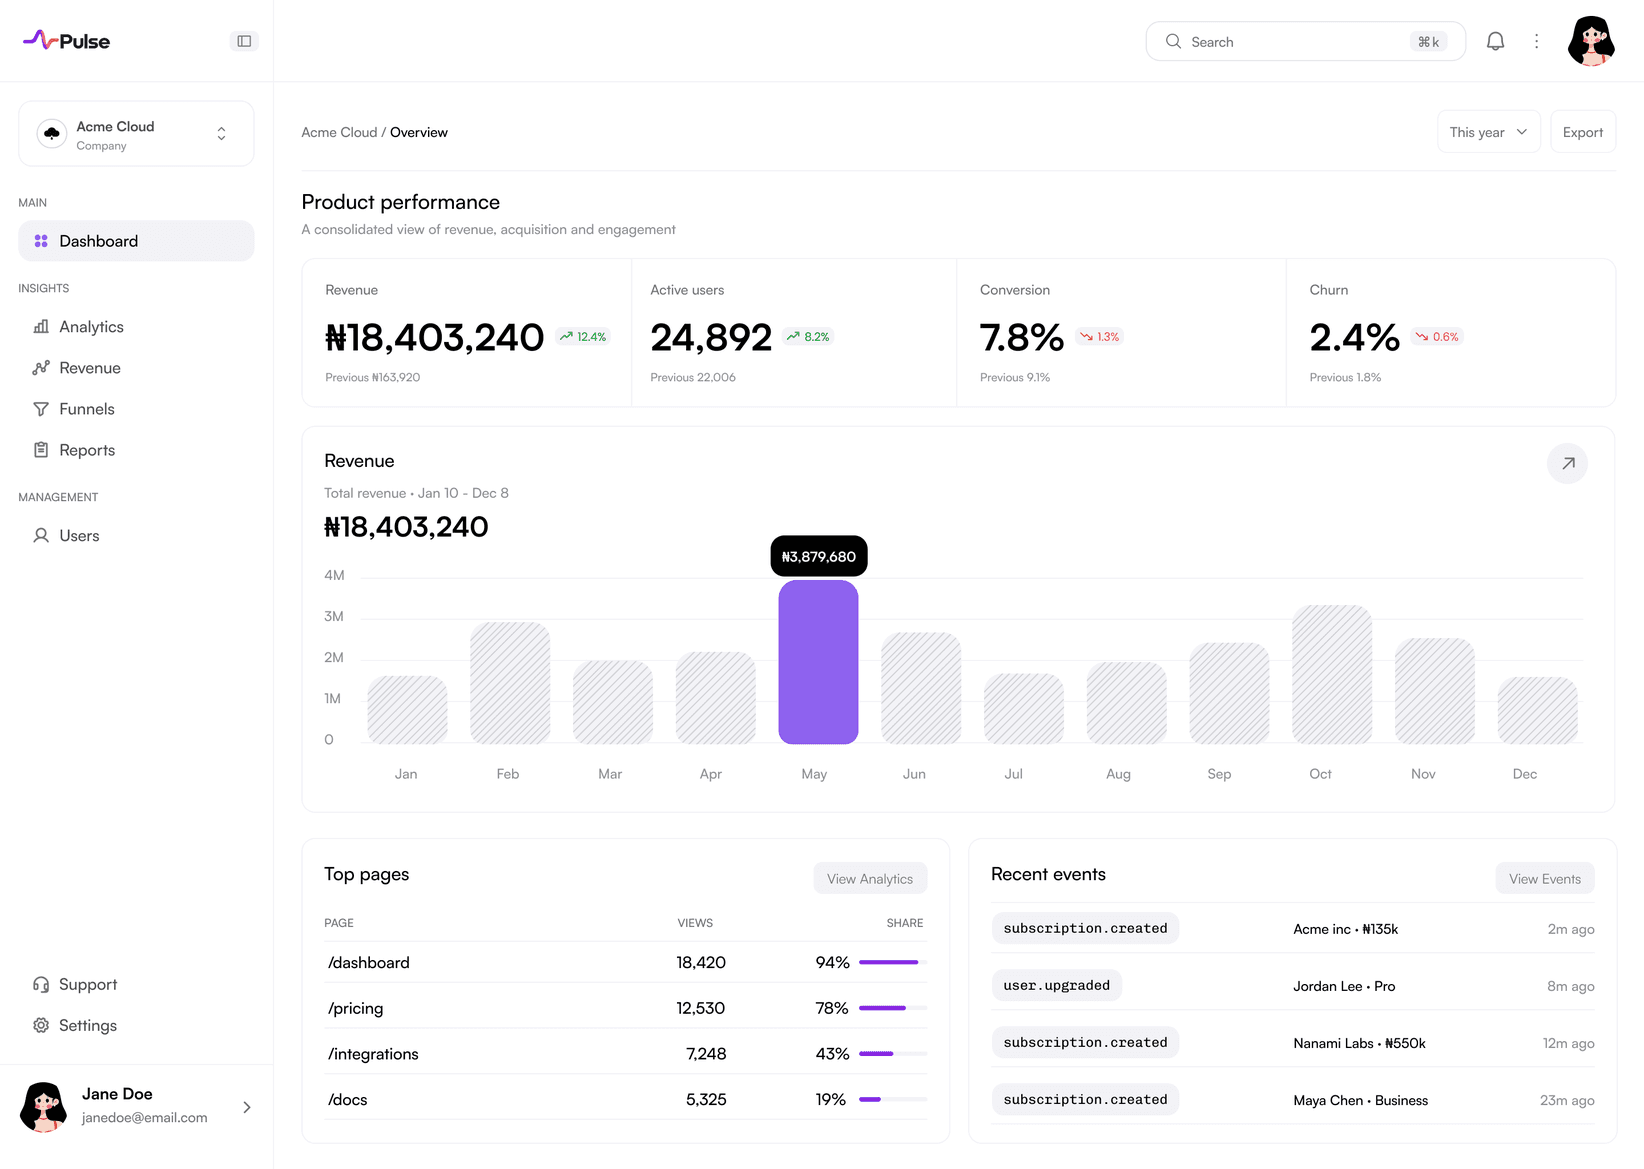This screenshot has width=1644, height=1169.
Task: Expand the Acme Cloud company switcher
Action: click(x=136, y=134)
